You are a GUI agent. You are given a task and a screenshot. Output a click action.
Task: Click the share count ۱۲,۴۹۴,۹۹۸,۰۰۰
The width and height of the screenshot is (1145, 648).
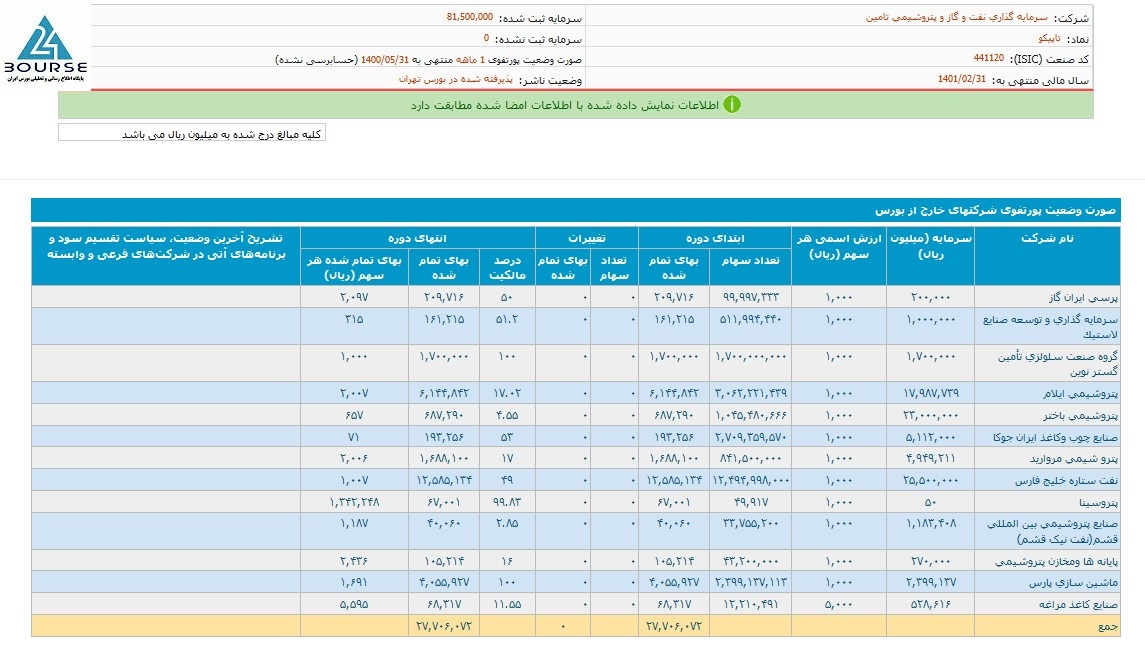pyautogui.click(x=750, y=480)
